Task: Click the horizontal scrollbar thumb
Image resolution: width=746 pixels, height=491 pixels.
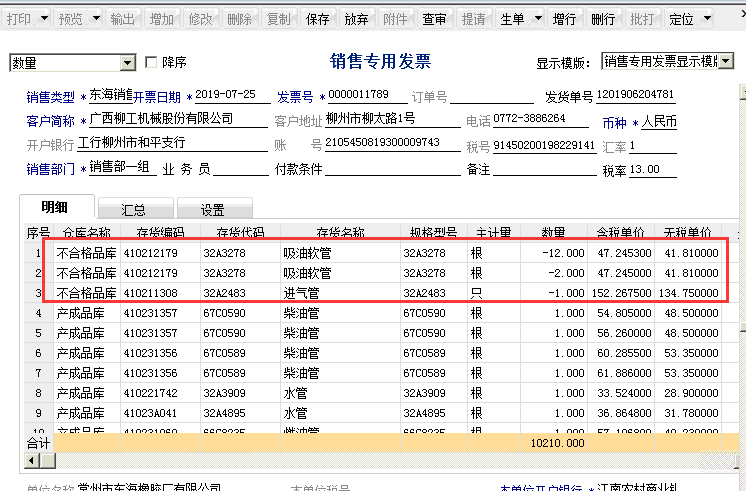Action: (x=48, y=461)
